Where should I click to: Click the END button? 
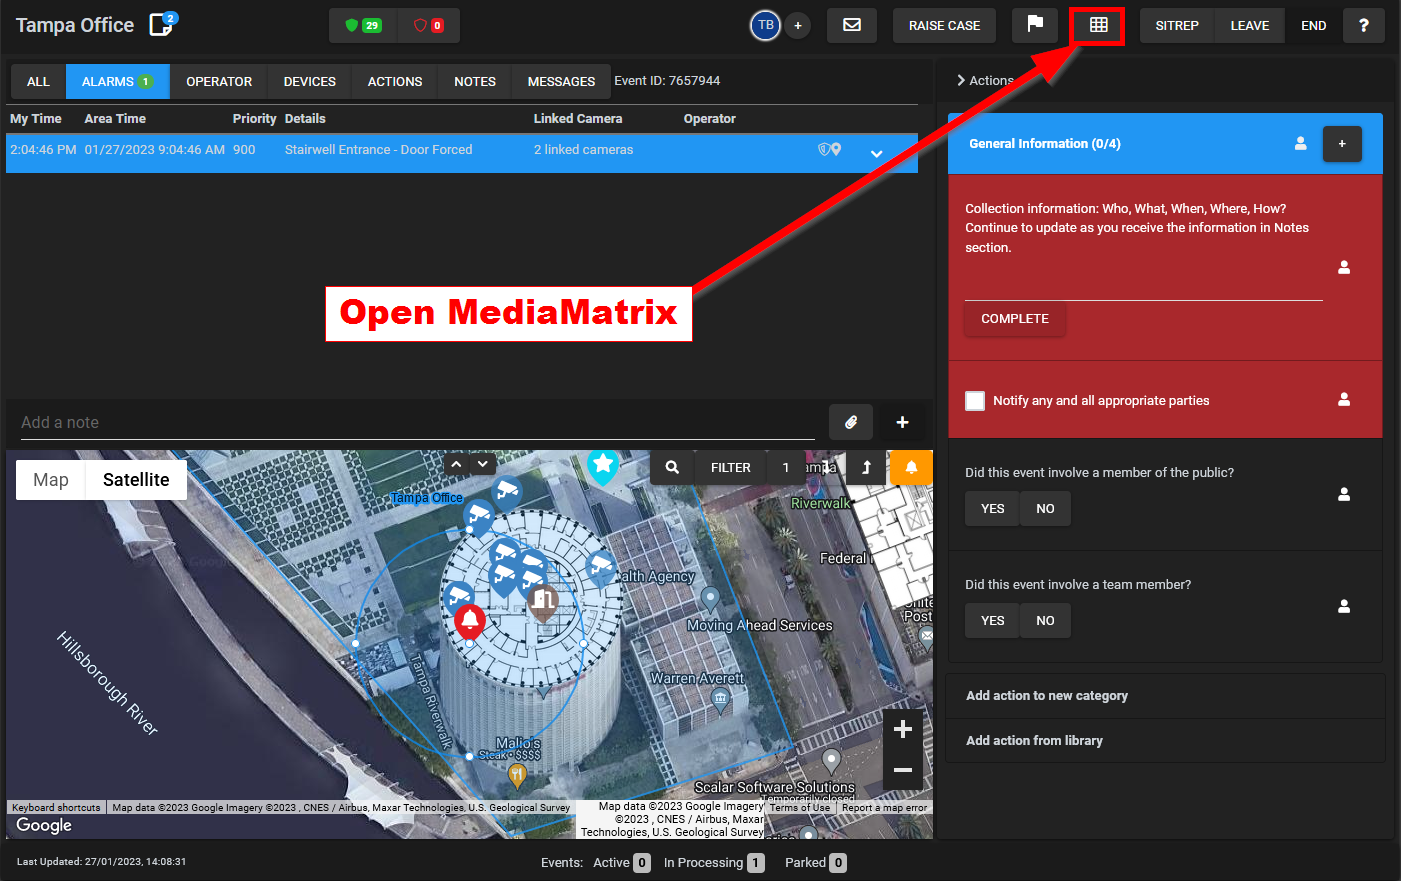pos(1313,26)
